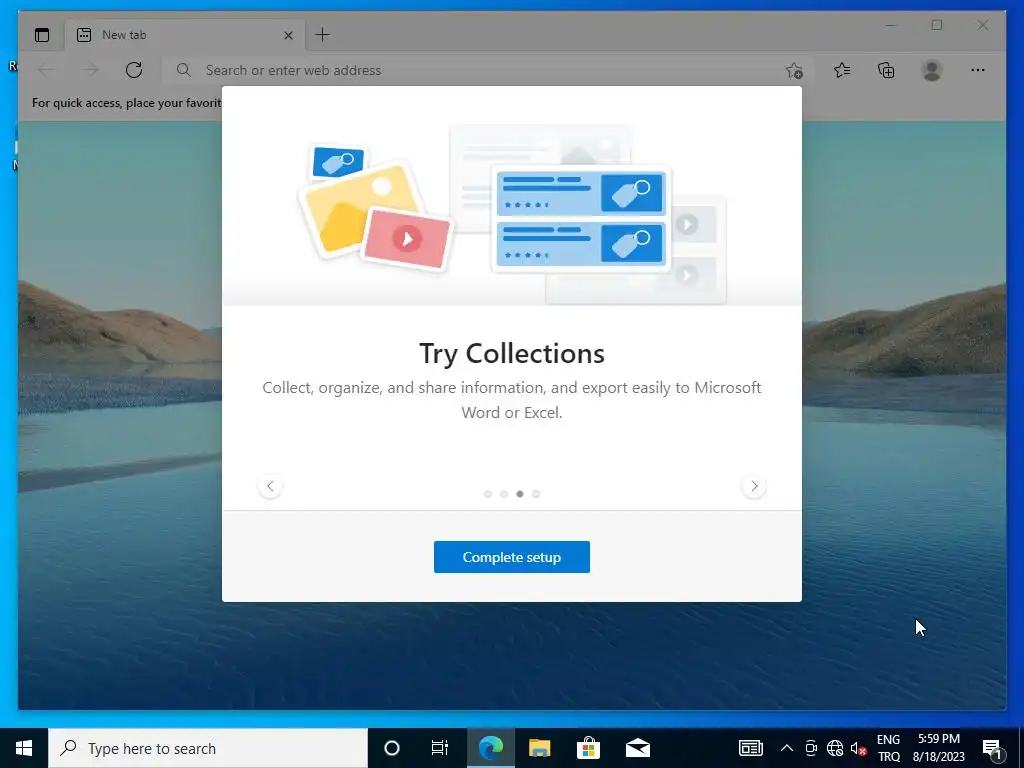The width and height of the screenshot is (1024, 768).
Task: Open ENG TRQ language switcher
Action: coord(888,748)
